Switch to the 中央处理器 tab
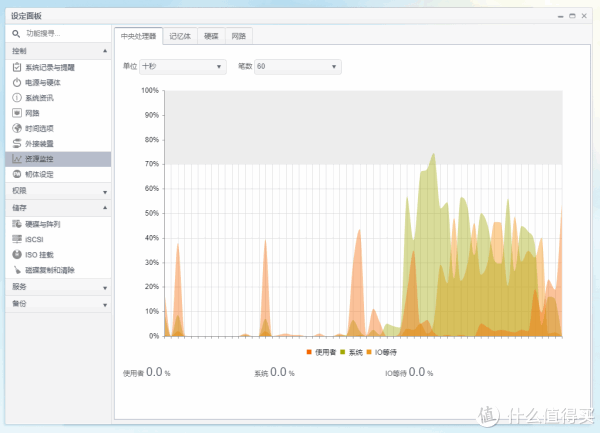The height and width of the screenshot is (433, 600). [139, 36]
